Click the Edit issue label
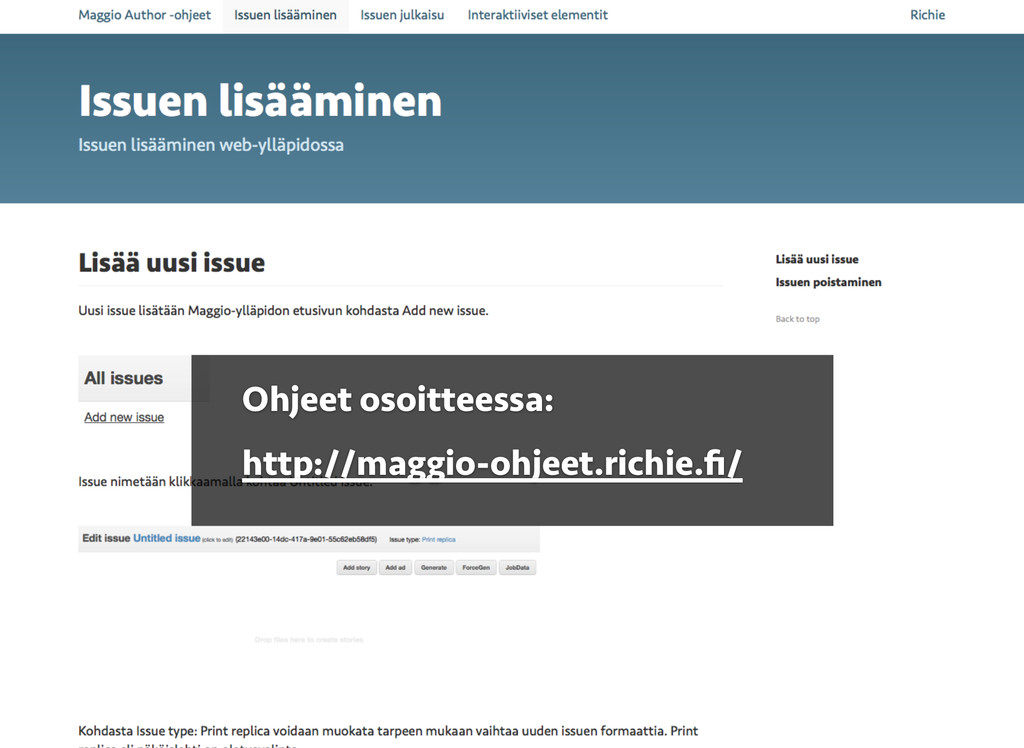 point(106,538)
